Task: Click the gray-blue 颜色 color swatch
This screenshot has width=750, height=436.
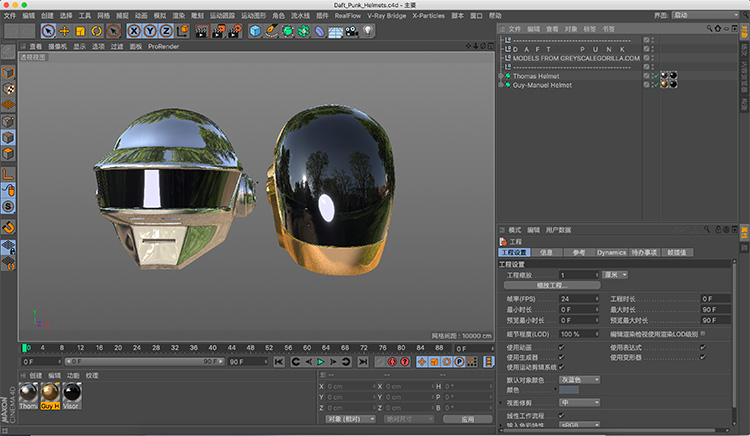Action: tap(569, 390)
